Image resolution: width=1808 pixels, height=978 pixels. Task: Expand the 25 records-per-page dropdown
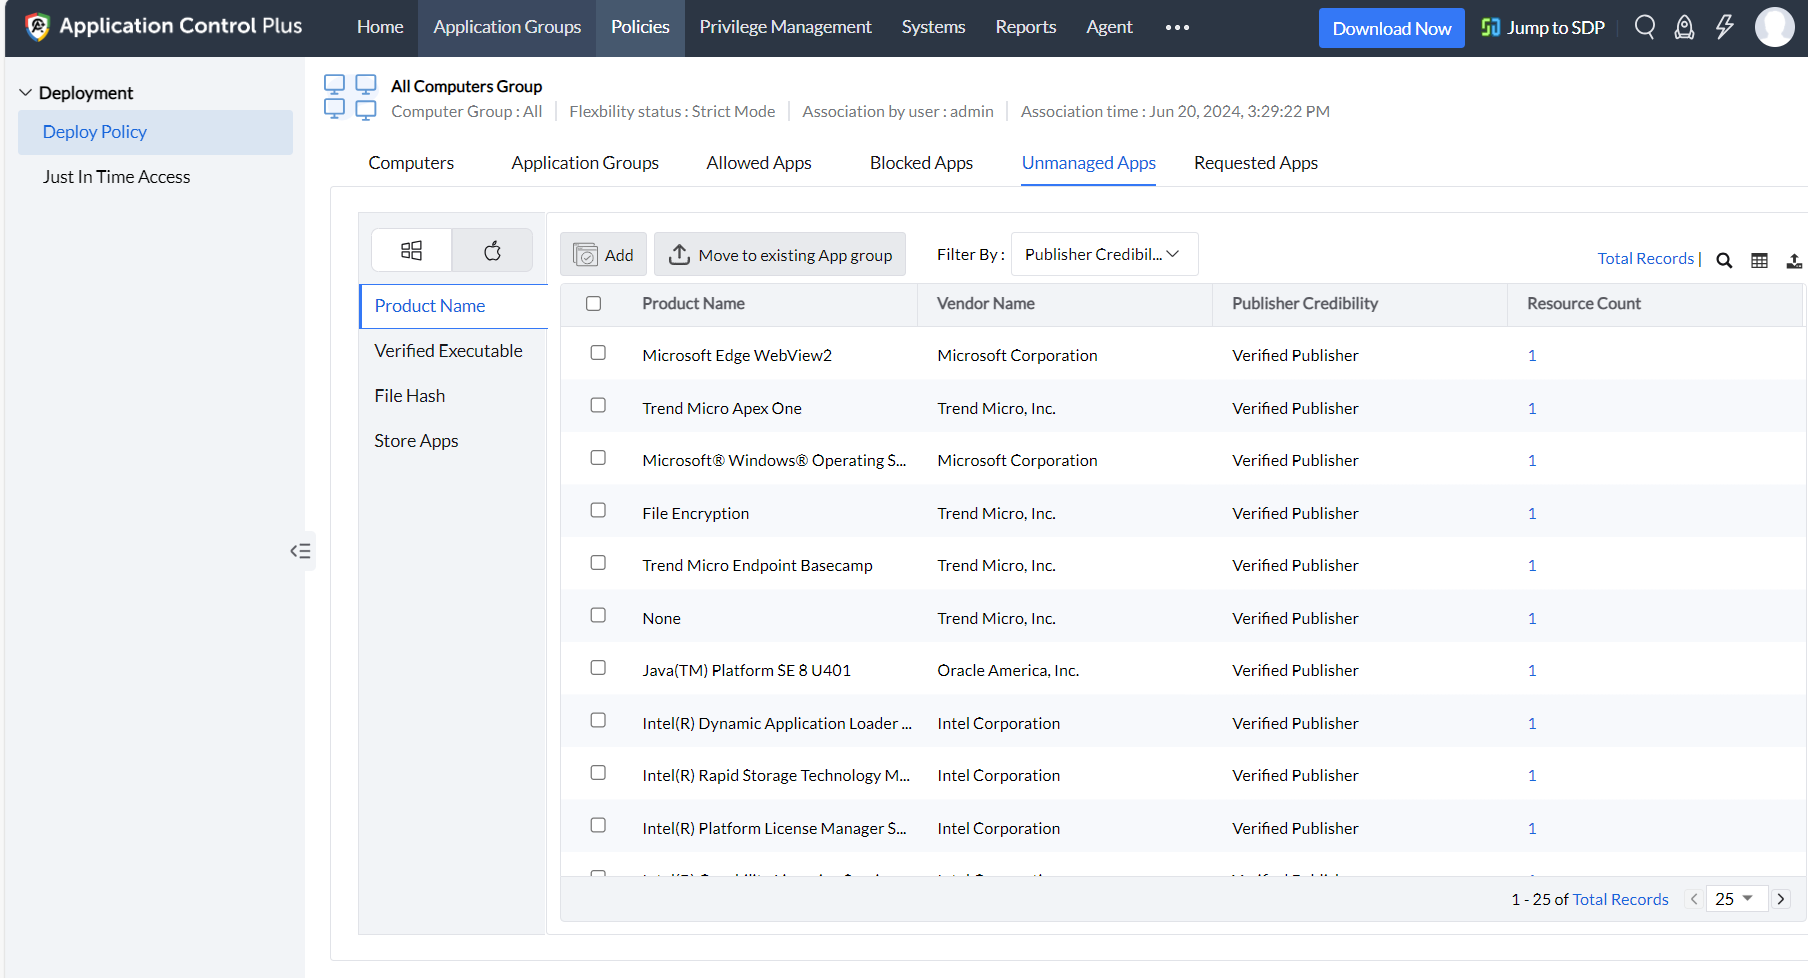coord(1735,899)
